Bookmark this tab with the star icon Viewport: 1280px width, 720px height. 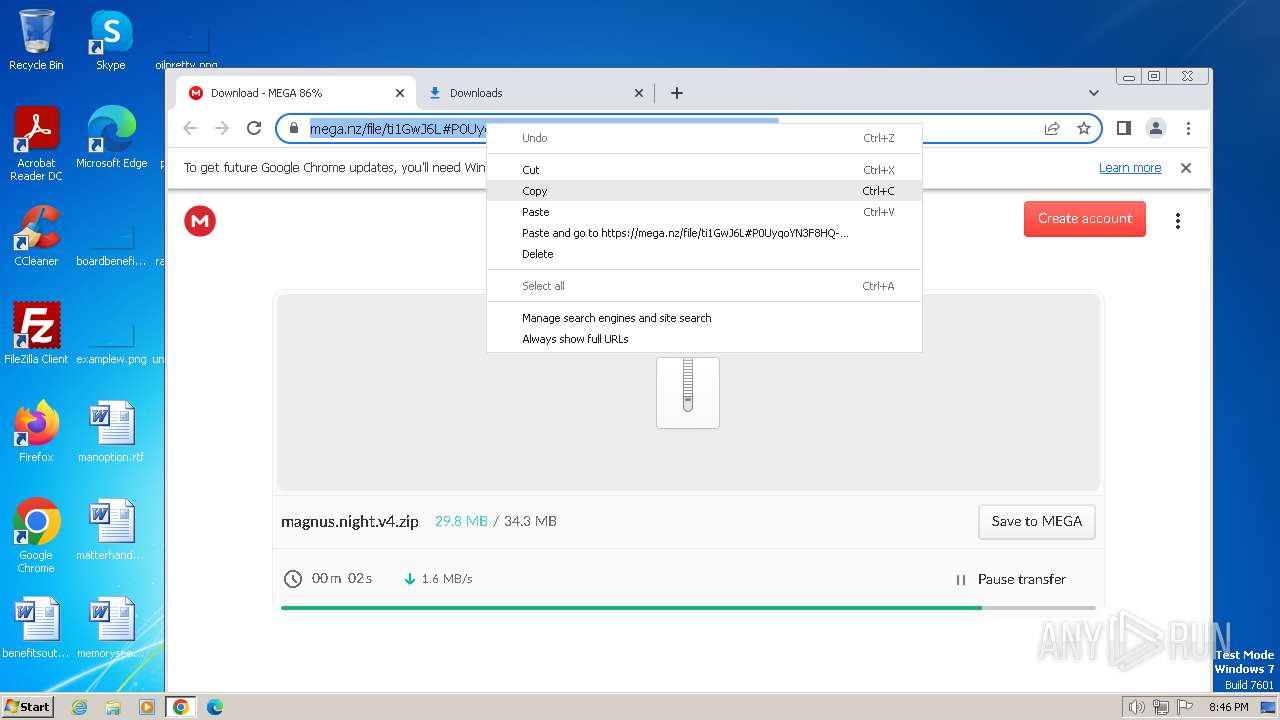click(1083, 128)
